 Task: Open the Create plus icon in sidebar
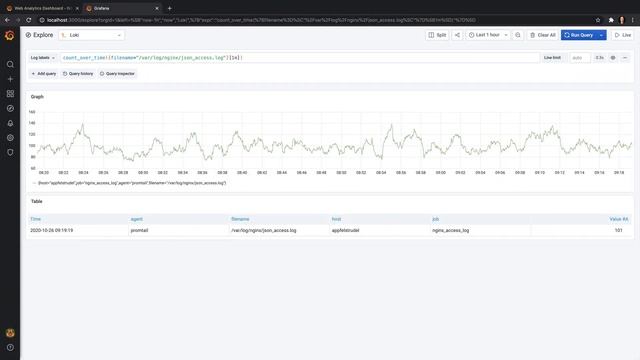[10, 79]
